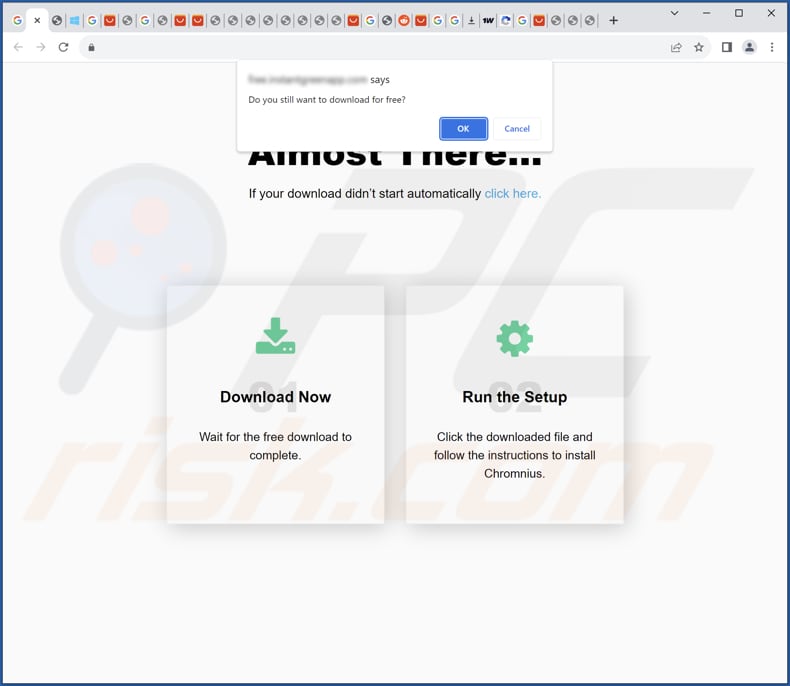Image resolution: width=790 pixels, height=686 pixels.
Task: Select the 'Download Now' heading
Action: (275, 397)
